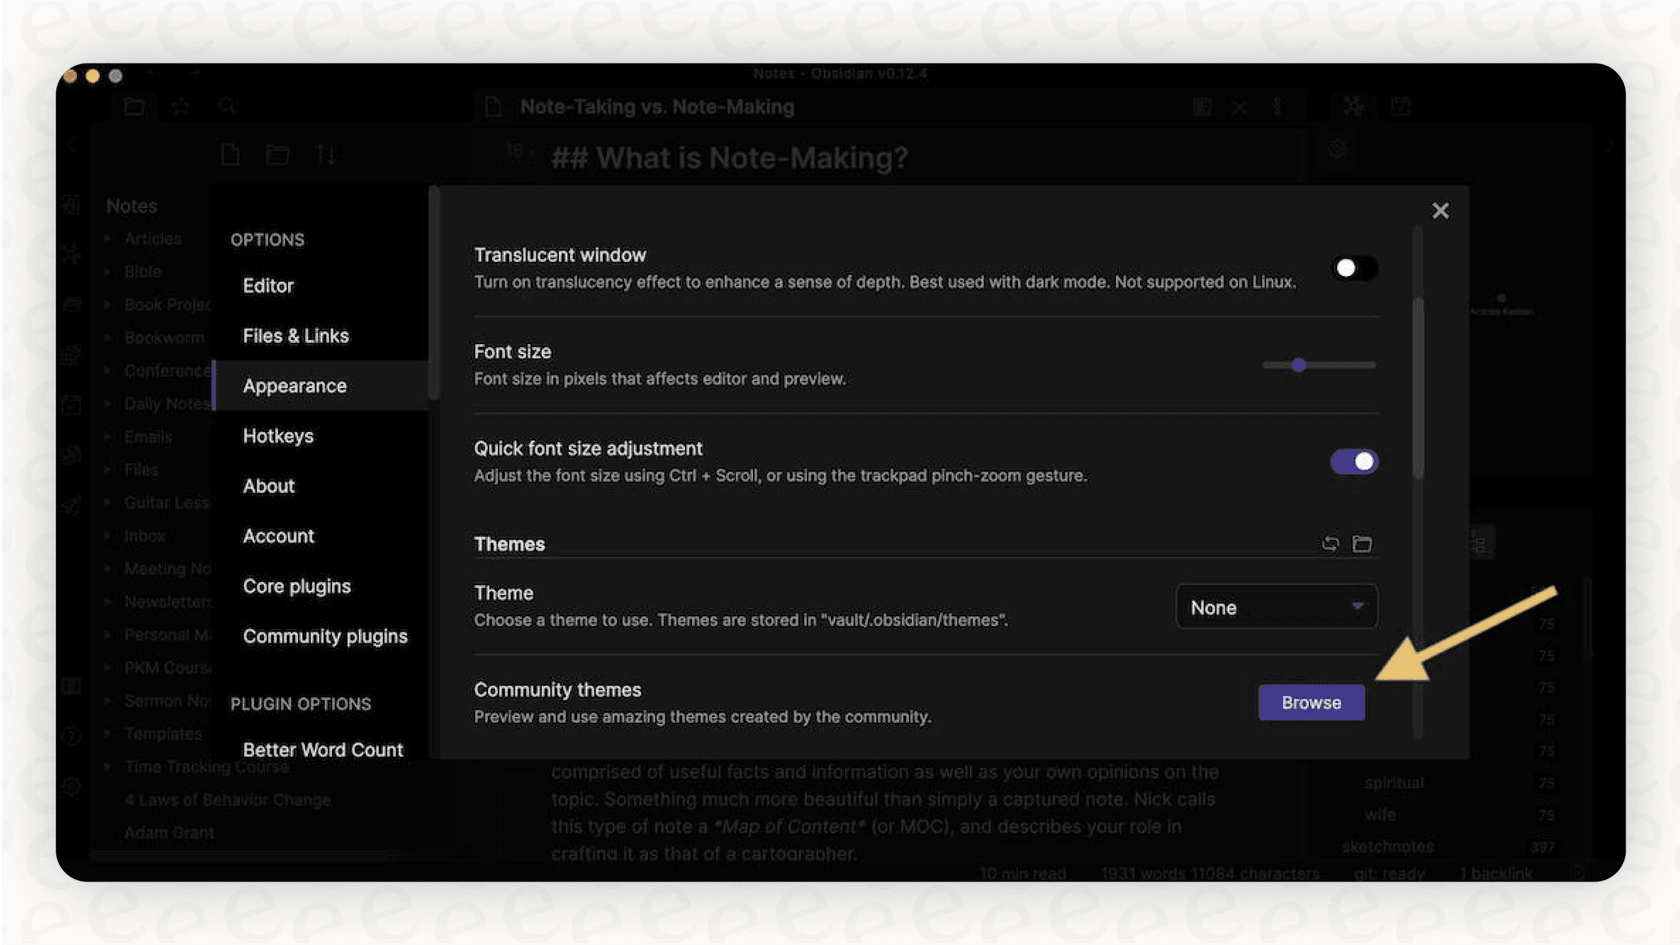Open the search icon in the left toolbar
The height and width of the screenshot is (945, 1680).
click(x=227, y=106)
